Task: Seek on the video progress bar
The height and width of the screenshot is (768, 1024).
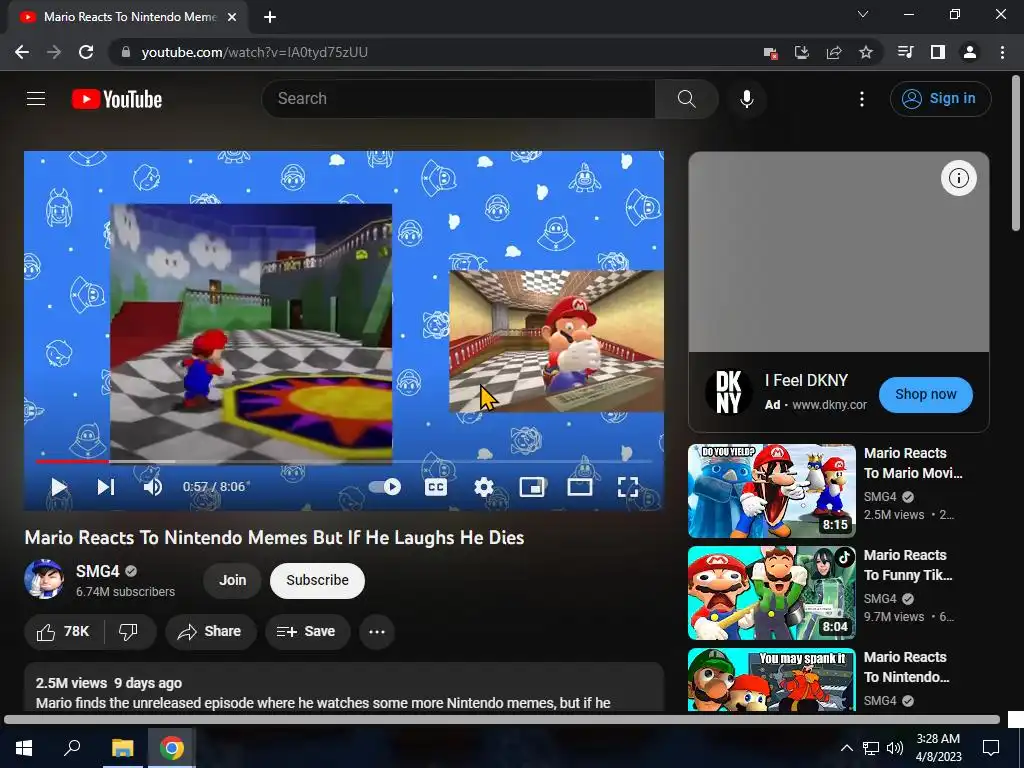Action: pyautogui.click(x=344, y=461)
